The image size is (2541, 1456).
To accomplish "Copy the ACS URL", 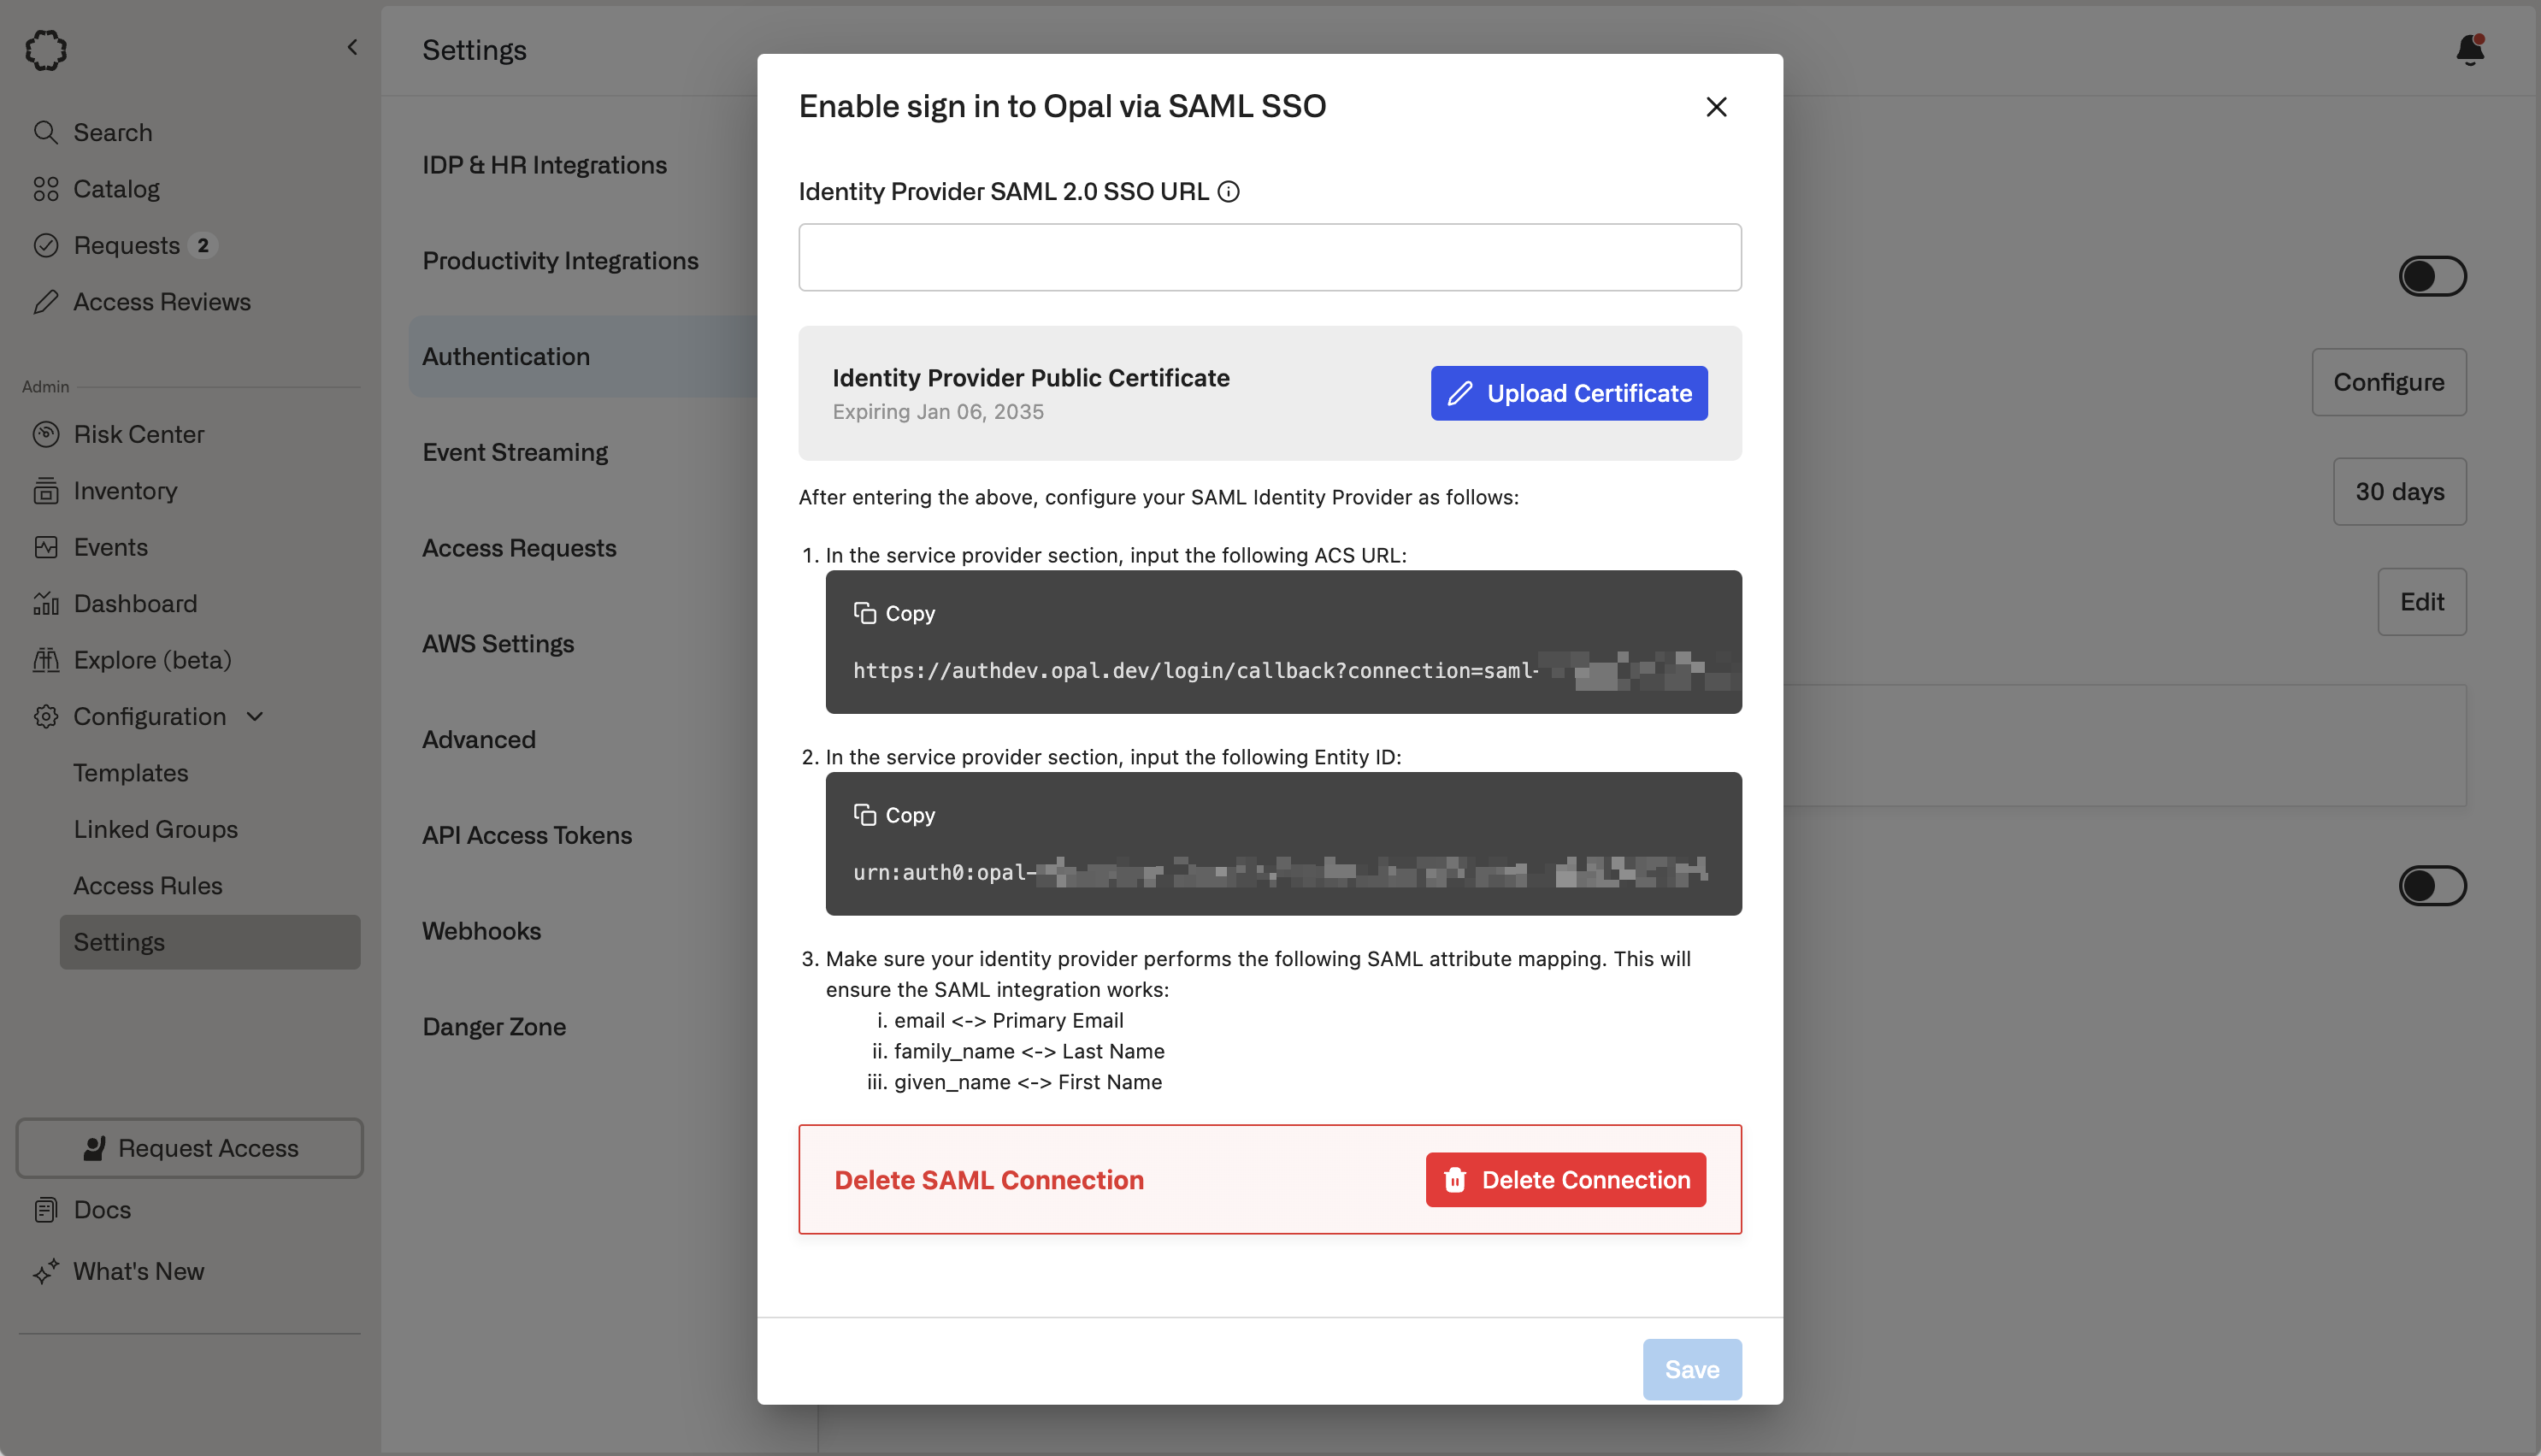I will [x=894, y=613].
